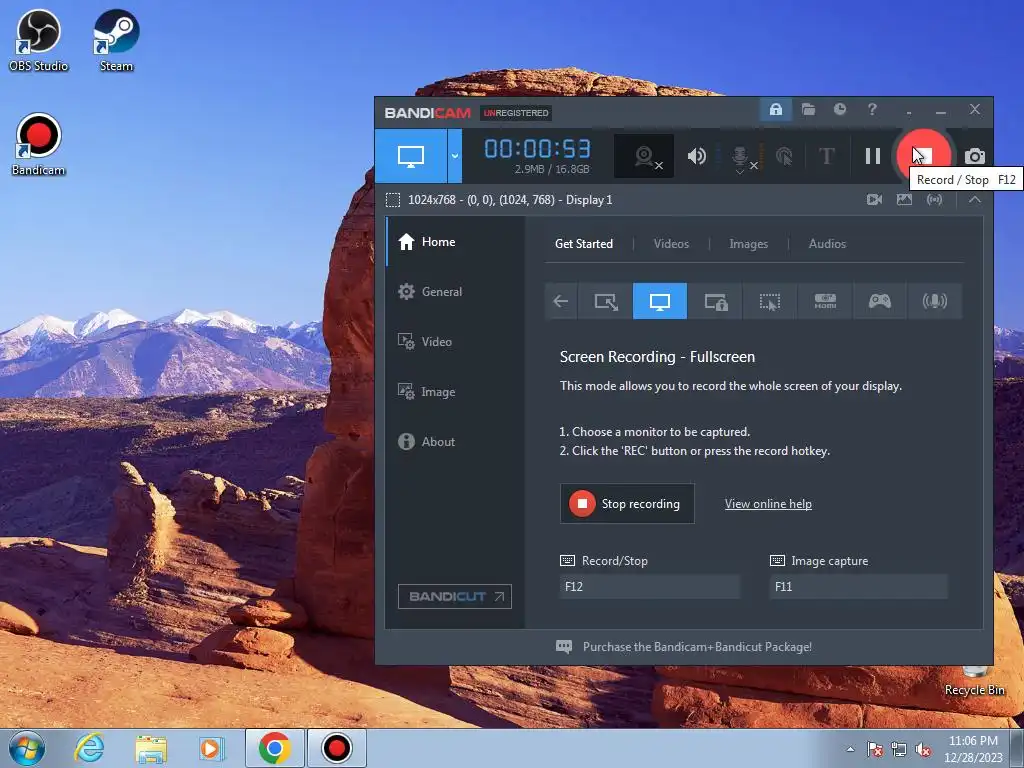Screen dimensions: 1024x768
Task: Click the back arrow in mode row
Action: tap(561, 301)
